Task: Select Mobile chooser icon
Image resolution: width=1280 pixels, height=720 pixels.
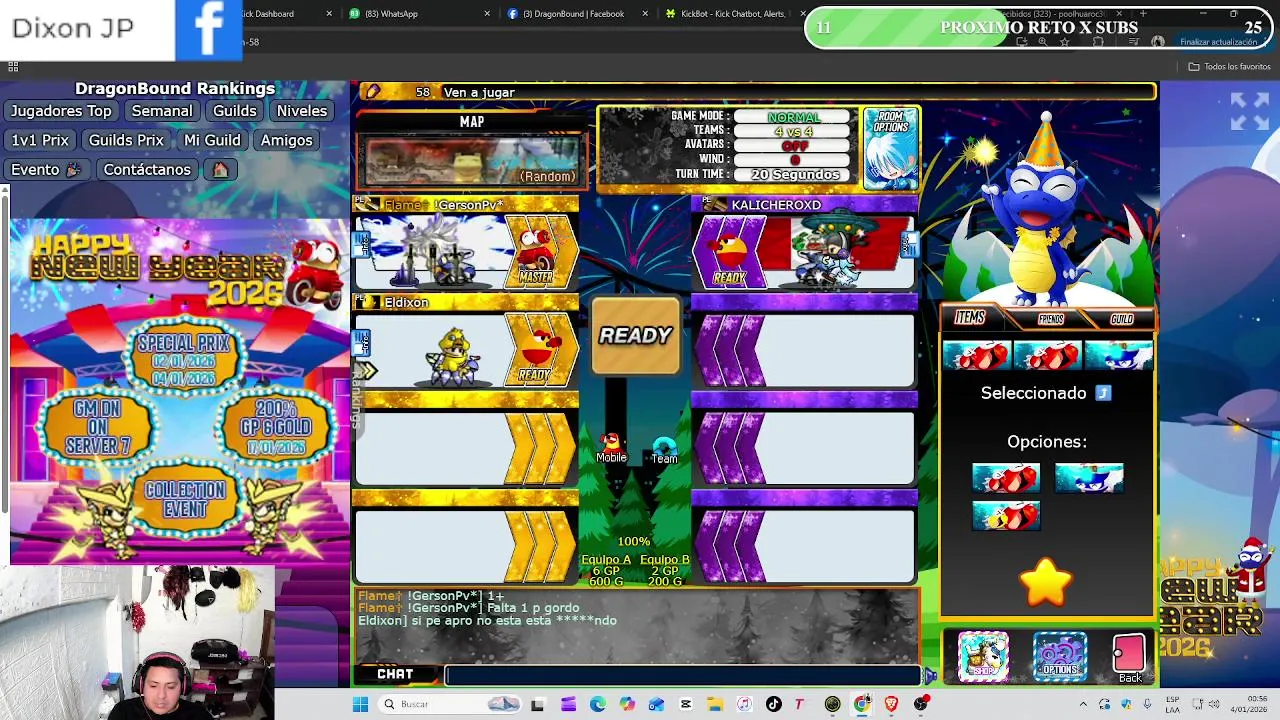Action: 611,446
